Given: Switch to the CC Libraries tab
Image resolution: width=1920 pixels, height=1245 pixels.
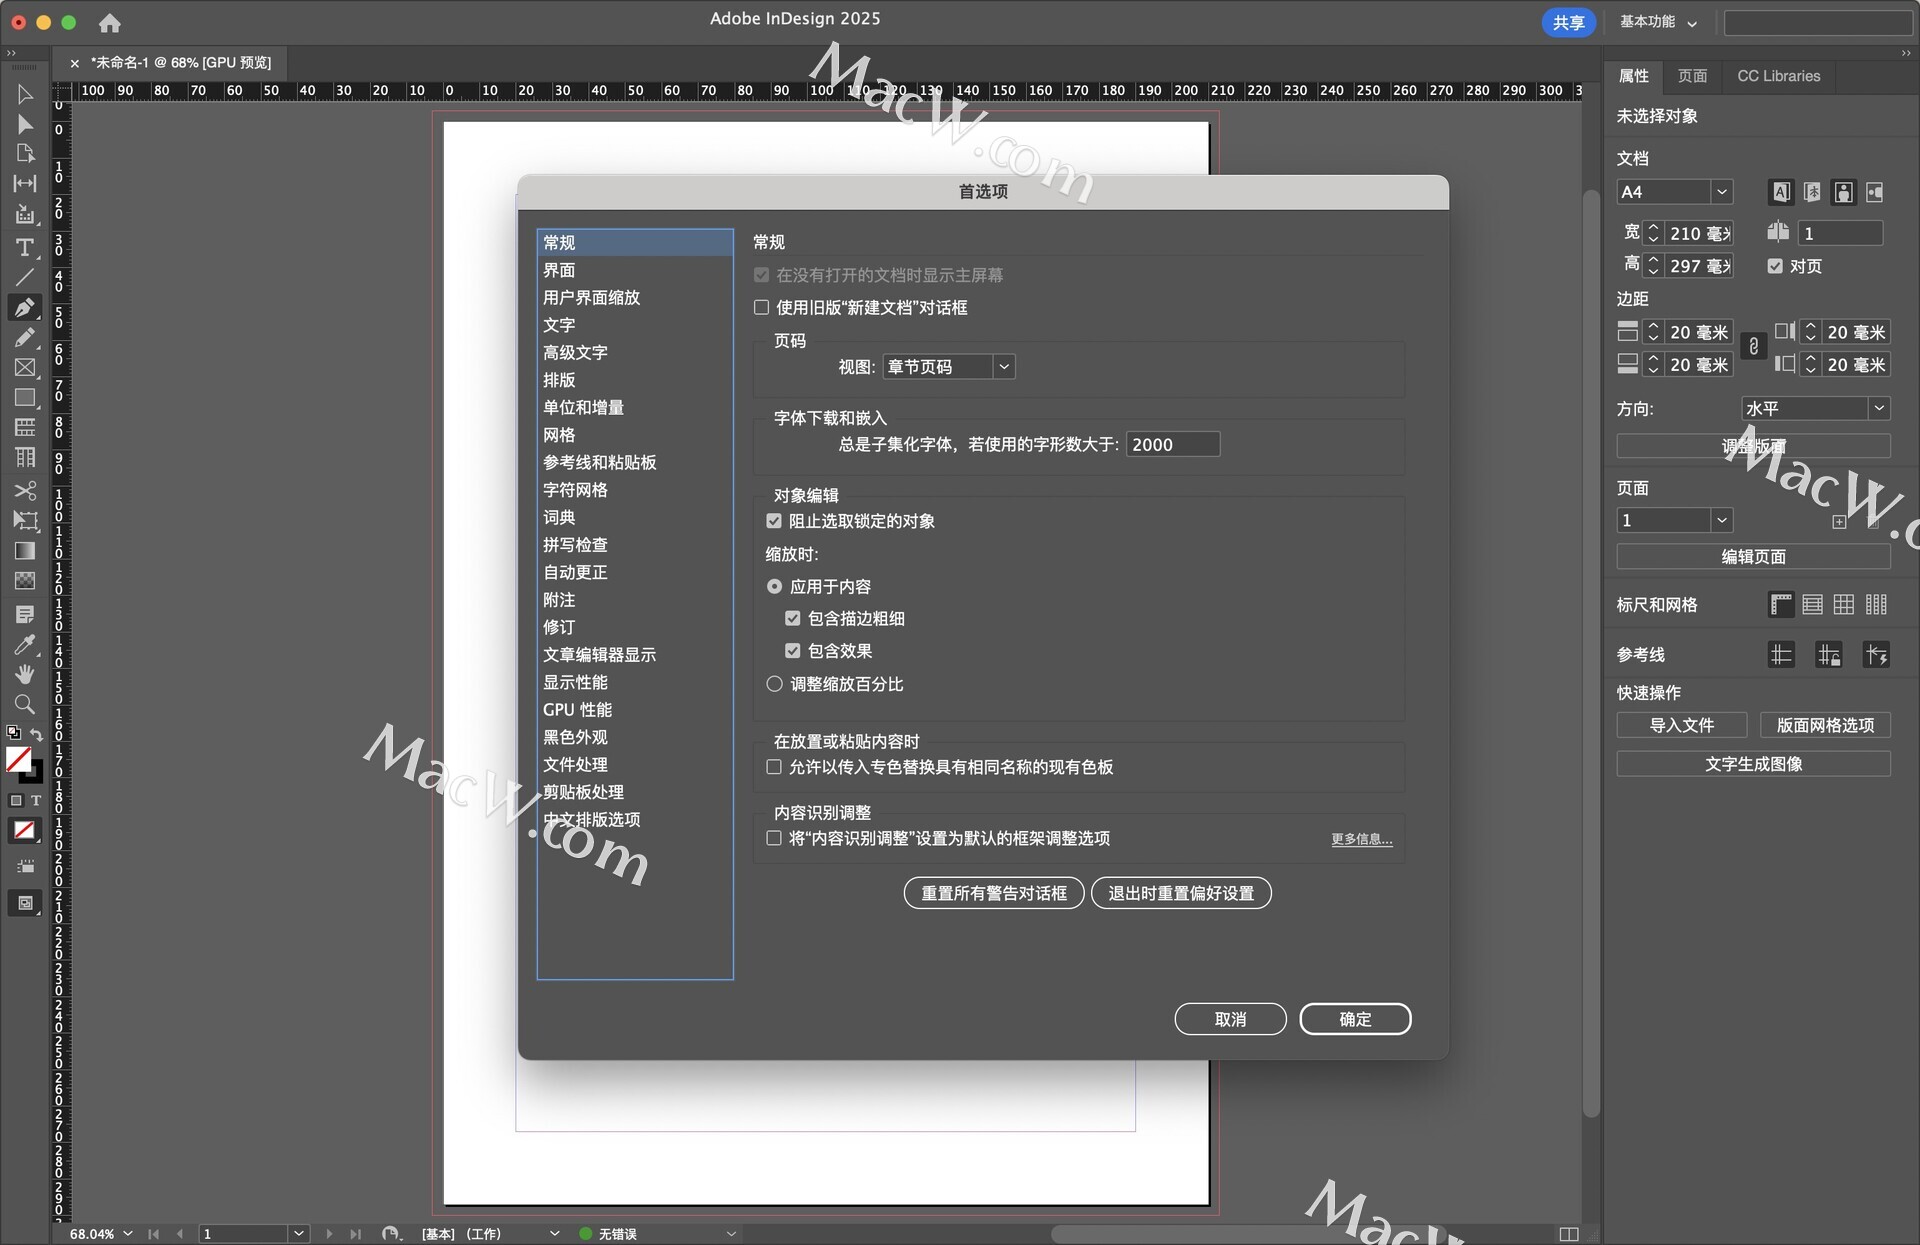Looking at the screenshot, I should (x=1778, y=76).
